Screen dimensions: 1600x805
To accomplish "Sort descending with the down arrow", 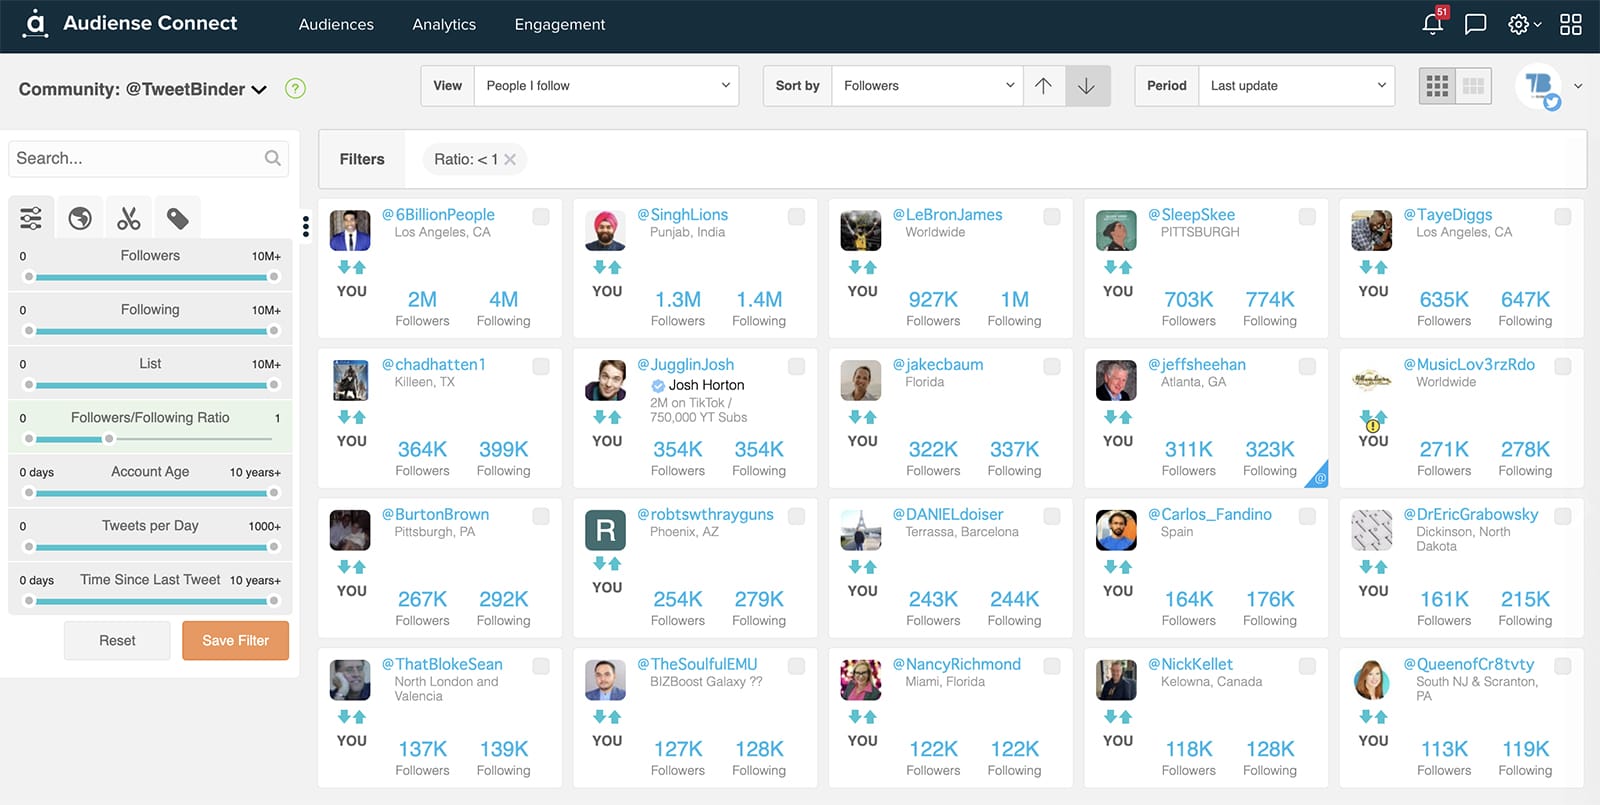I will coord(1087,86).
